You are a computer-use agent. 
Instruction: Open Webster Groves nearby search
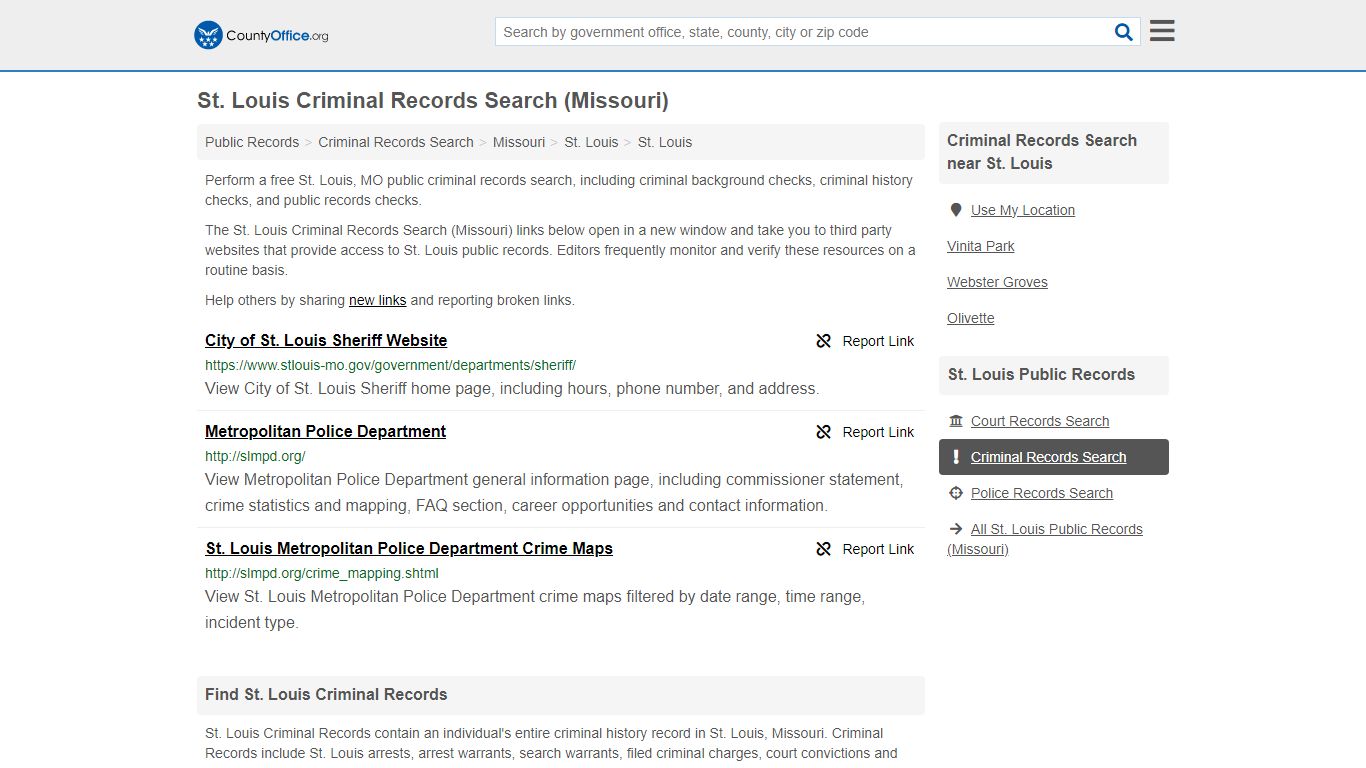(x=997, y=282)
